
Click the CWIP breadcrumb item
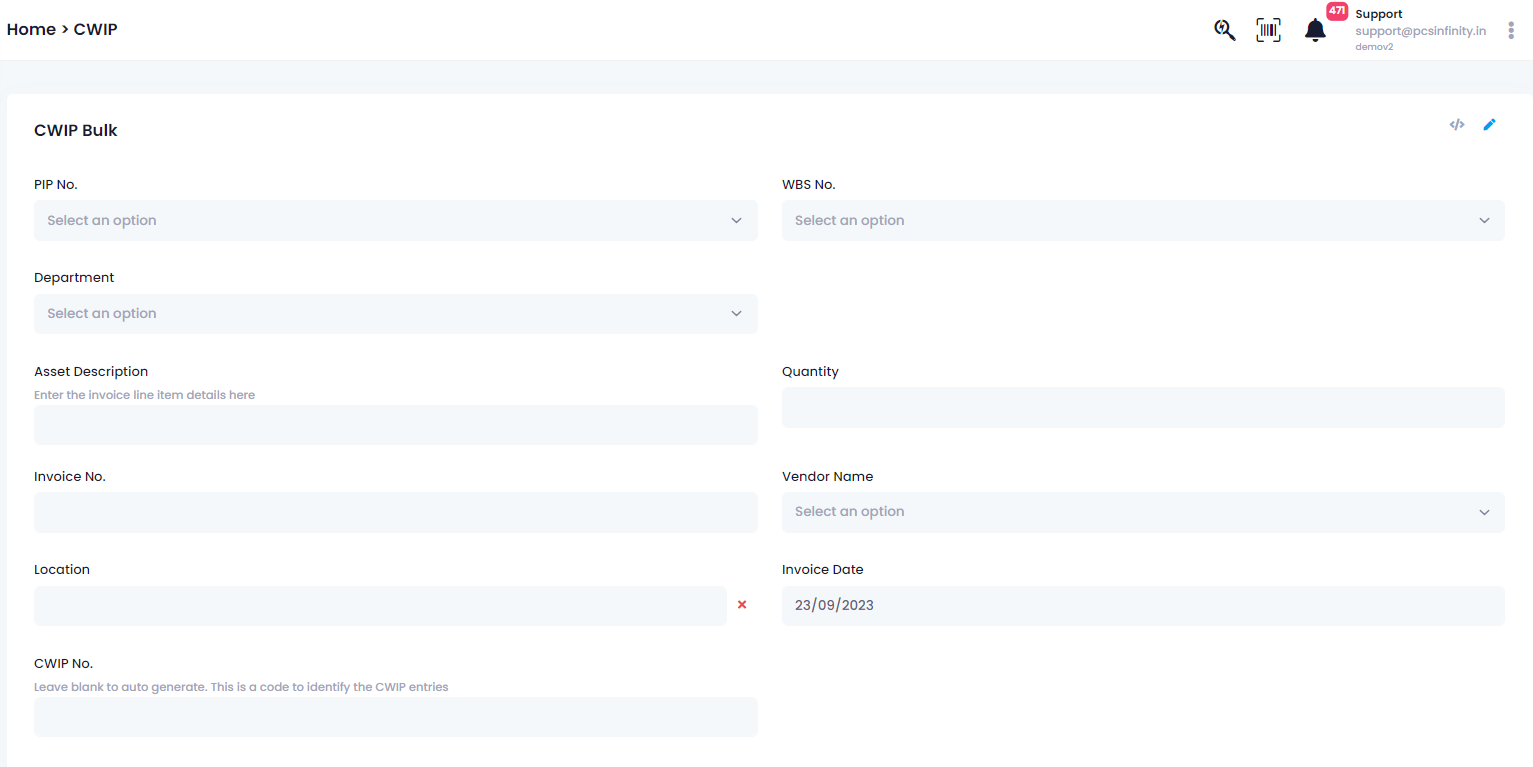(96, 29)
